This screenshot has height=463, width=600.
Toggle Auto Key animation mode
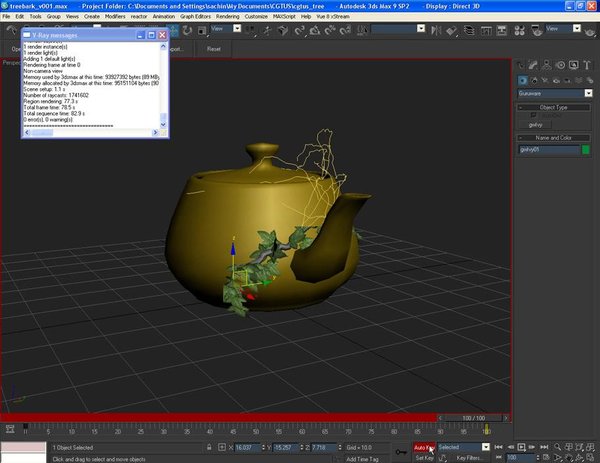pyautogui.click(x=424, y=447)
